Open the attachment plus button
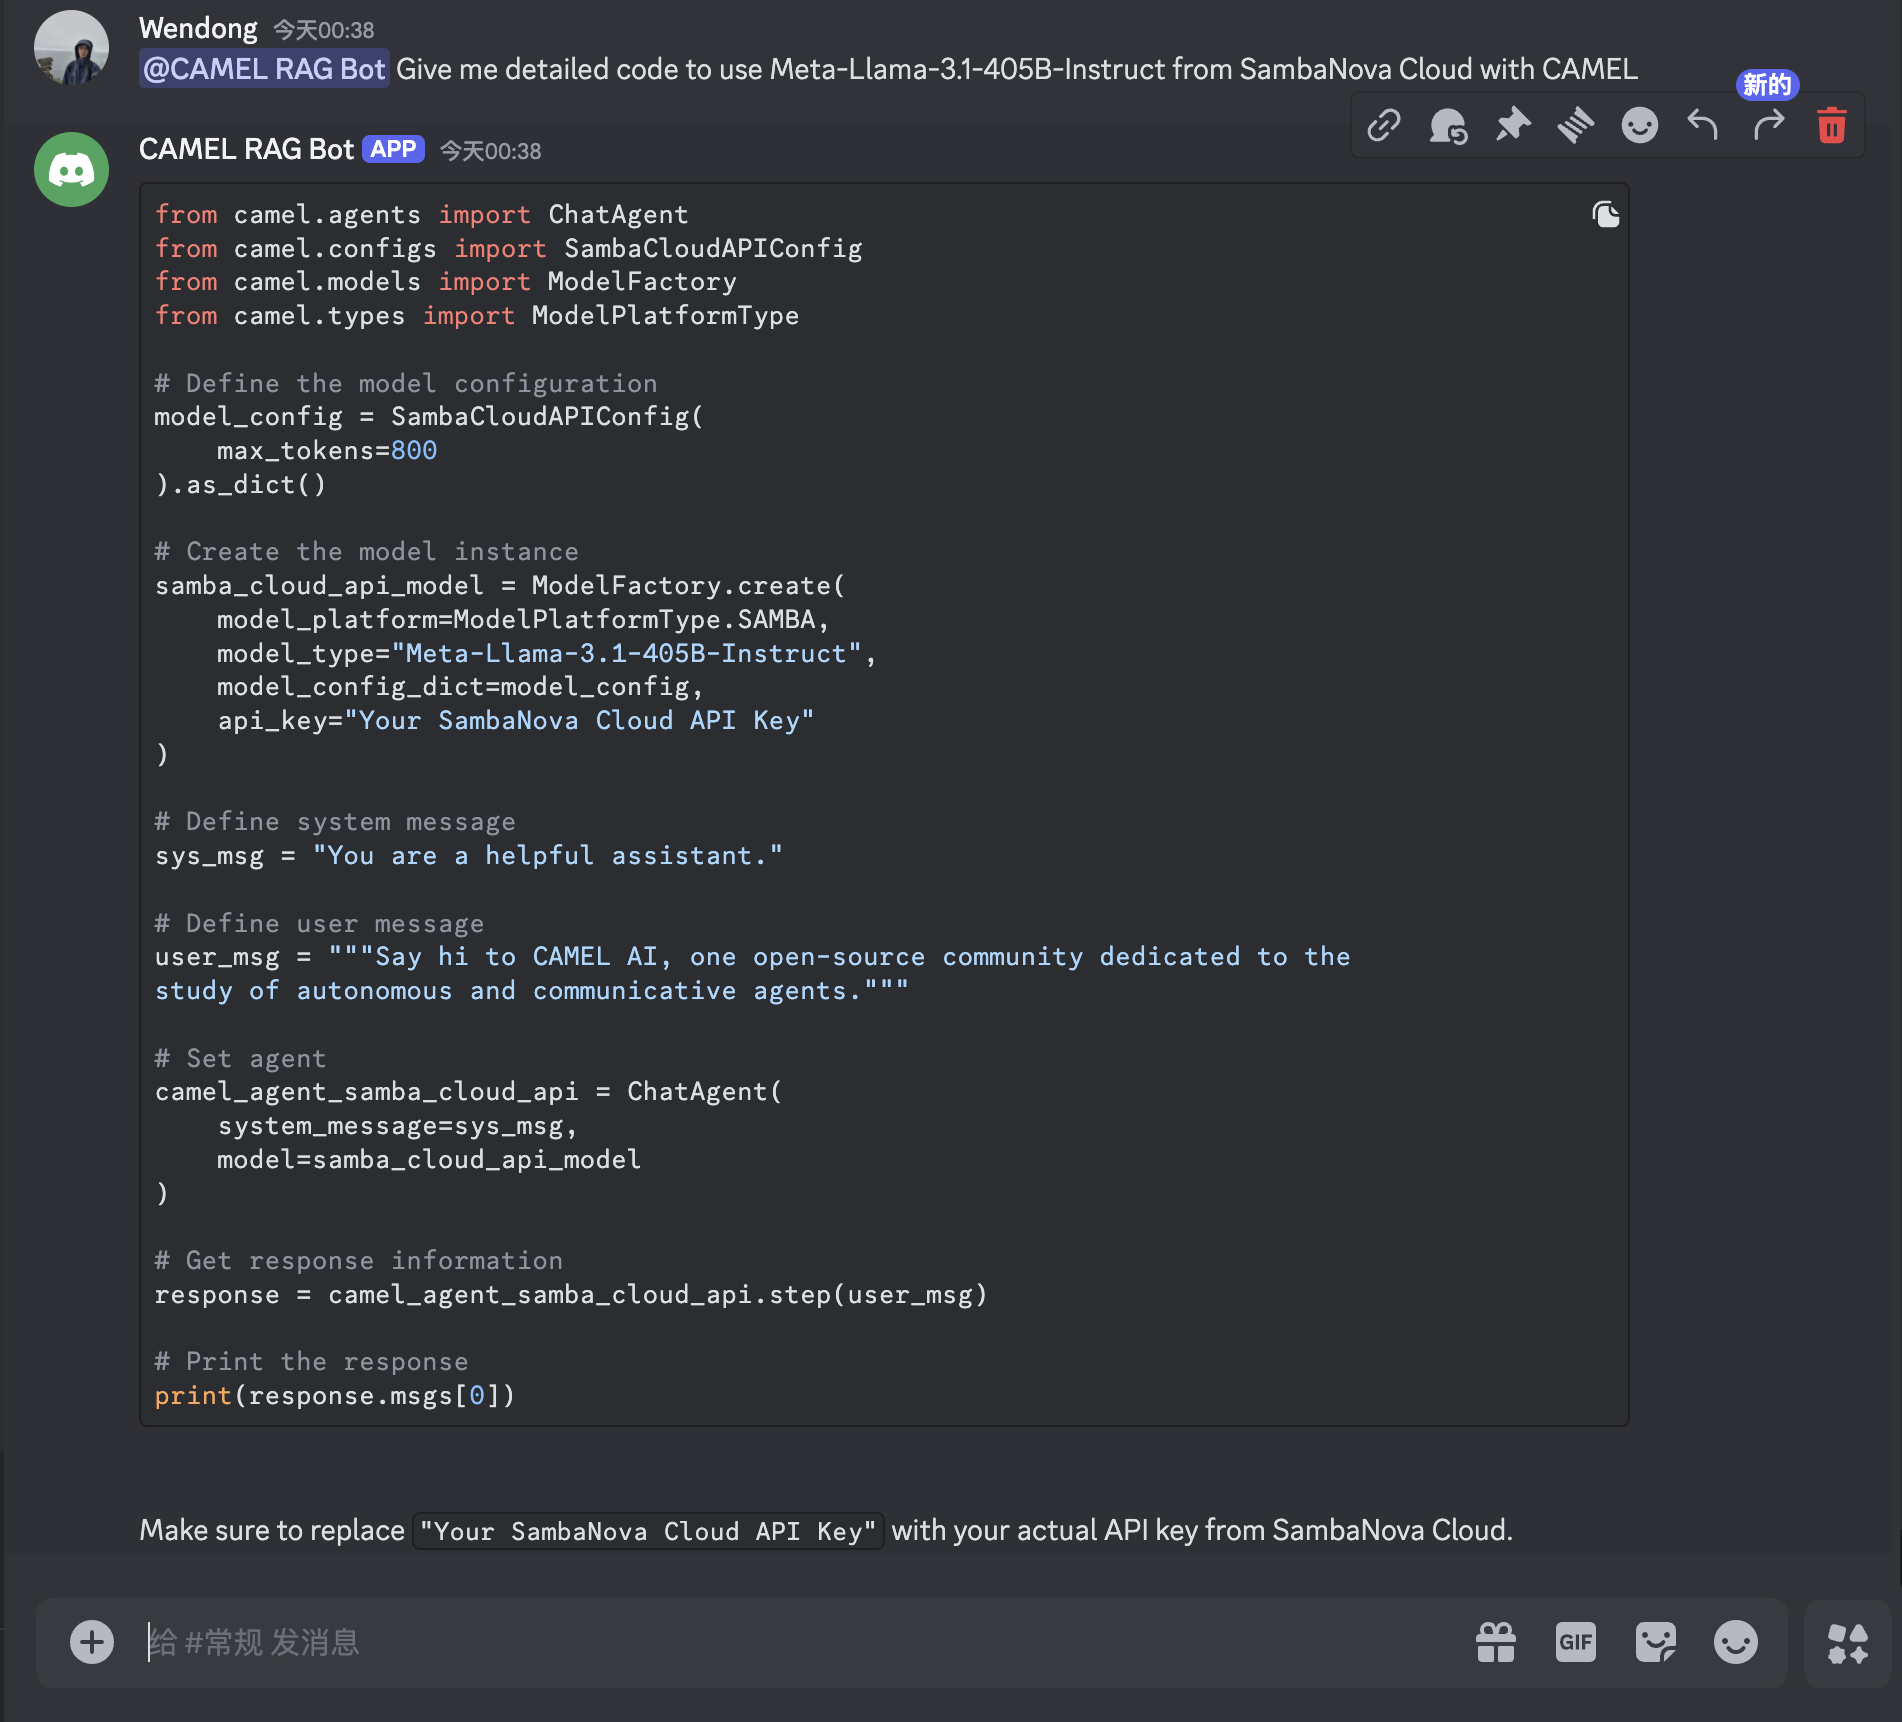Screen dimensions: 1902x1722 coord(92,1642)
